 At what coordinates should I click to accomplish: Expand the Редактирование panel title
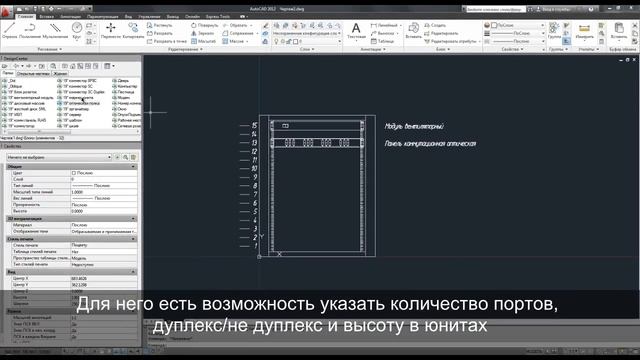[185, 49]
